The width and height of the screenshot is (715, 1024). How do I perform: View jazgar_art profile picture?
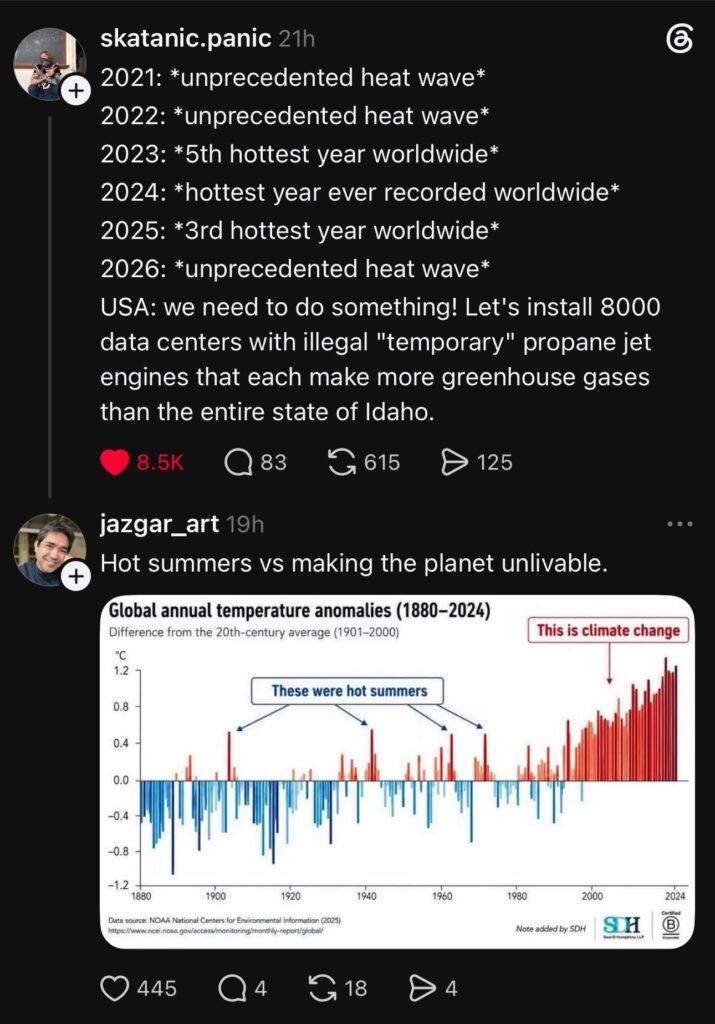pyautogui.click(x=49, y=549)
